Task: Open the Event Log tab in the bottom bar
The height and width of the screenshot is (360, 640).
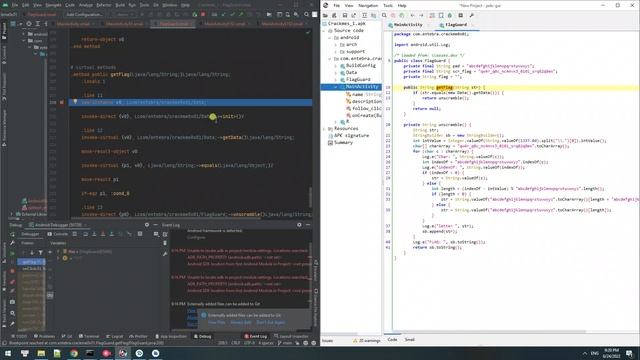Action: [256, 336]
